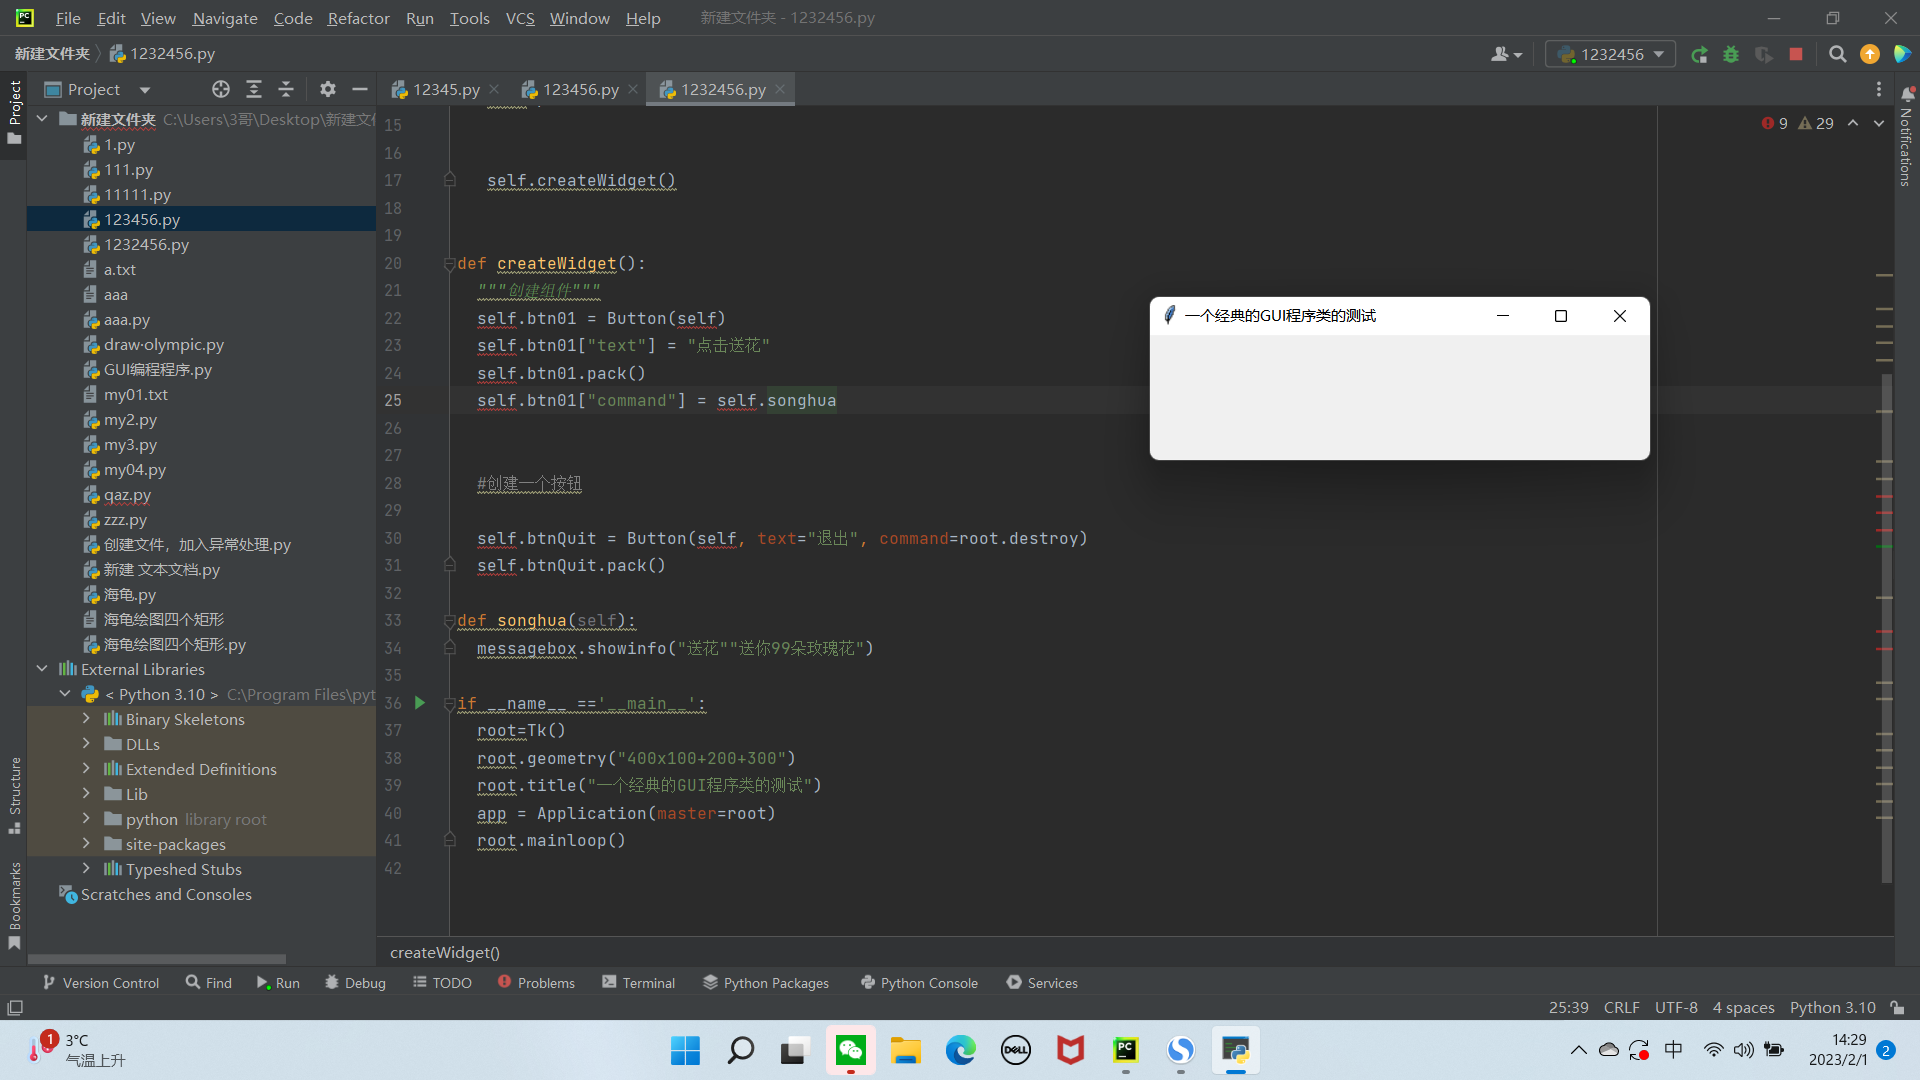Screen dimensions: 1920x1080
Task: Go to next highlighted error arrow
Action: (1879, 123)
